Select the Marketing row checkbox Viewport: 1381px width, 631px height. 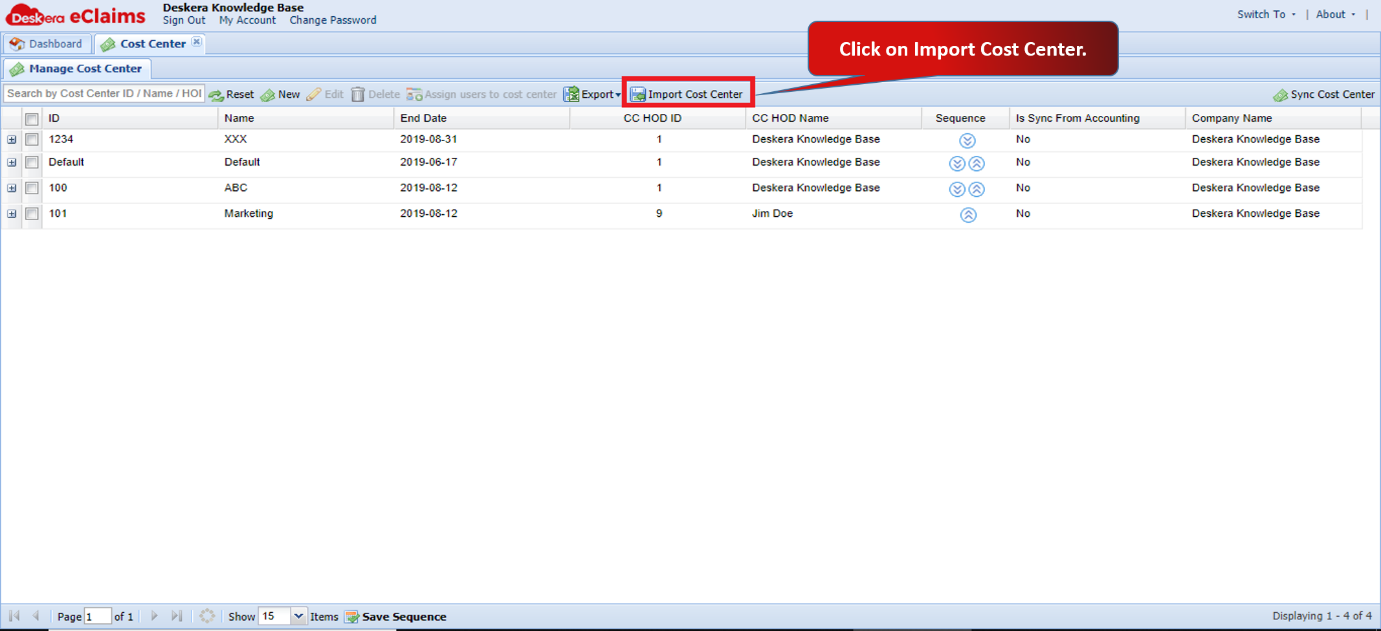pyautogui.click(x=32, y=214)
